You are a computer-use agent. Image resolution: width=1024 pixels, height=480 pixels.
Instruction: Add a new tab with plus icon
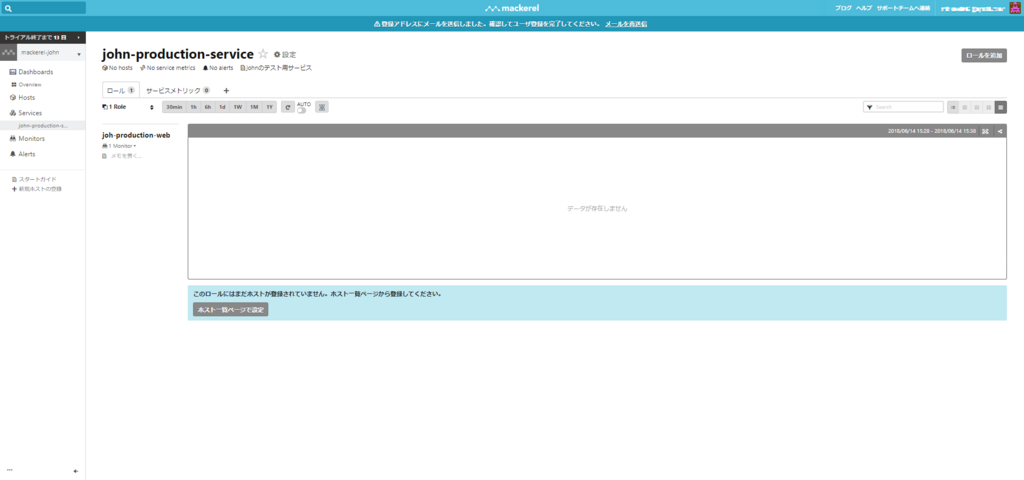point(226,91)
